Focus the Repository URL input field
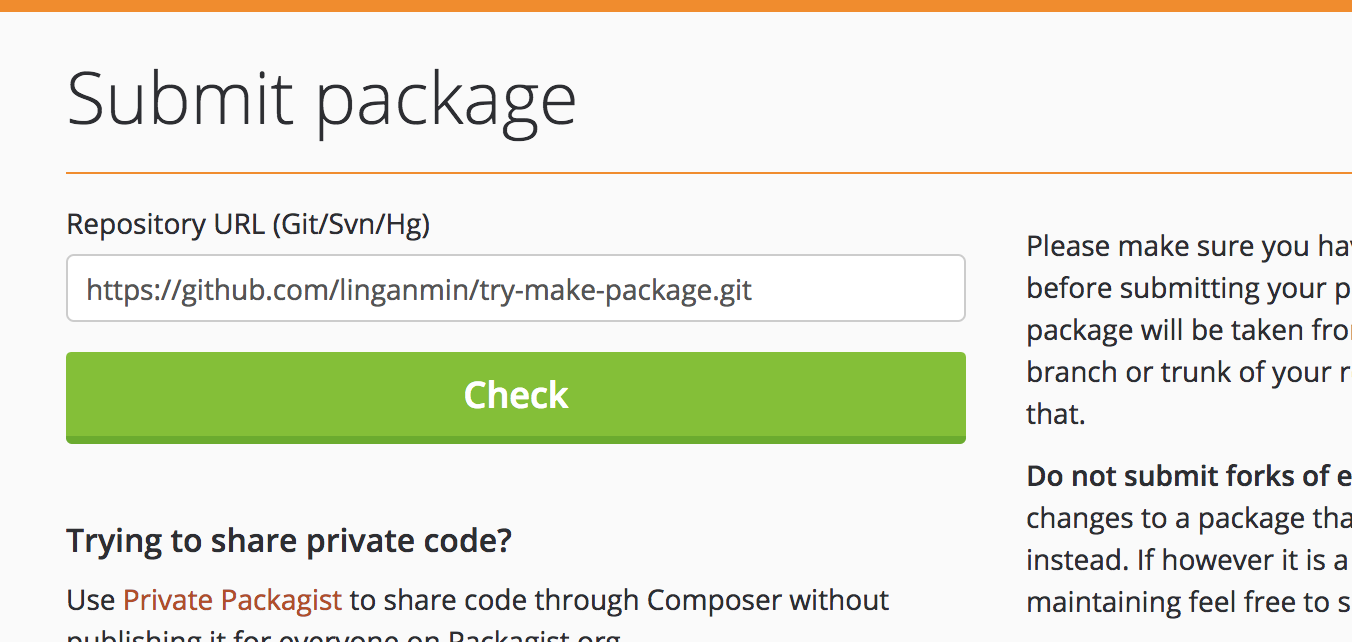 pyautogui.click(x=516, y=288)
